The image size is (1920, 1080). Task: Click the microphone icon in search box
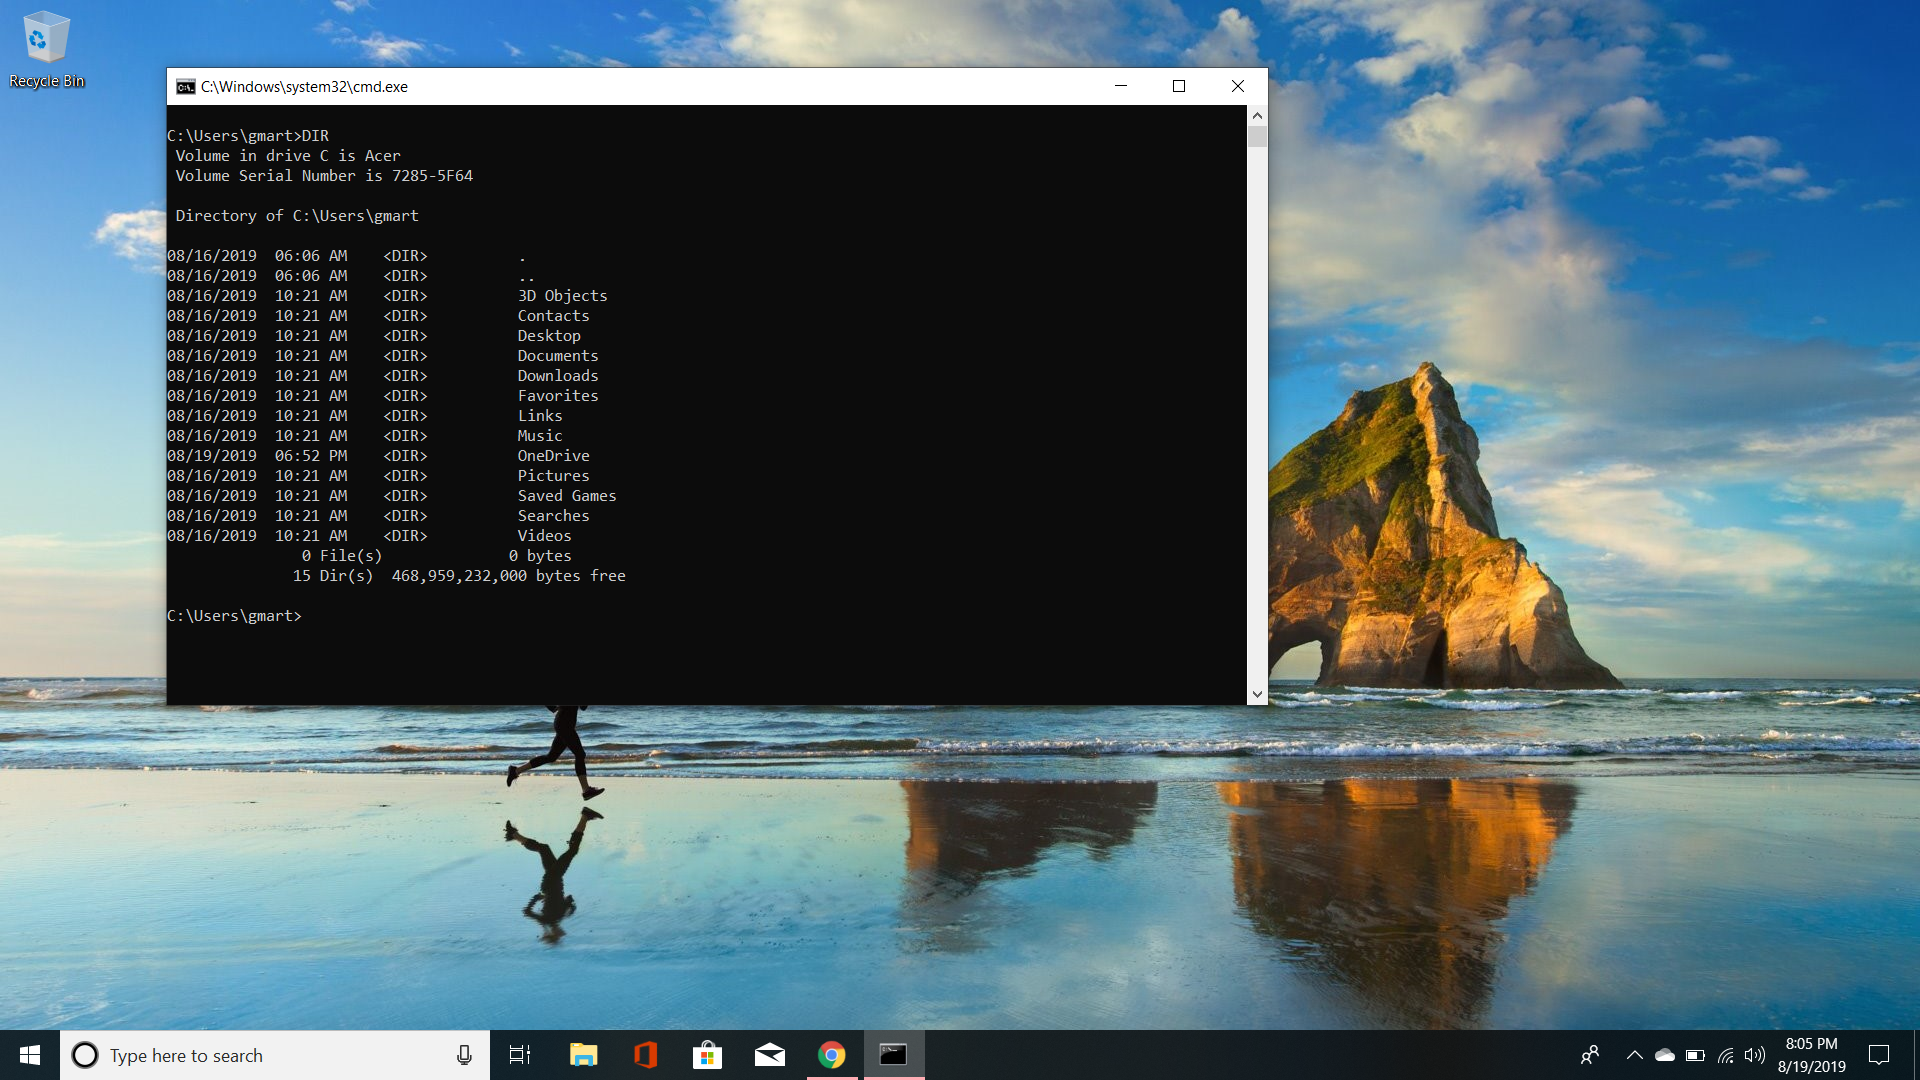[464, 1055]
